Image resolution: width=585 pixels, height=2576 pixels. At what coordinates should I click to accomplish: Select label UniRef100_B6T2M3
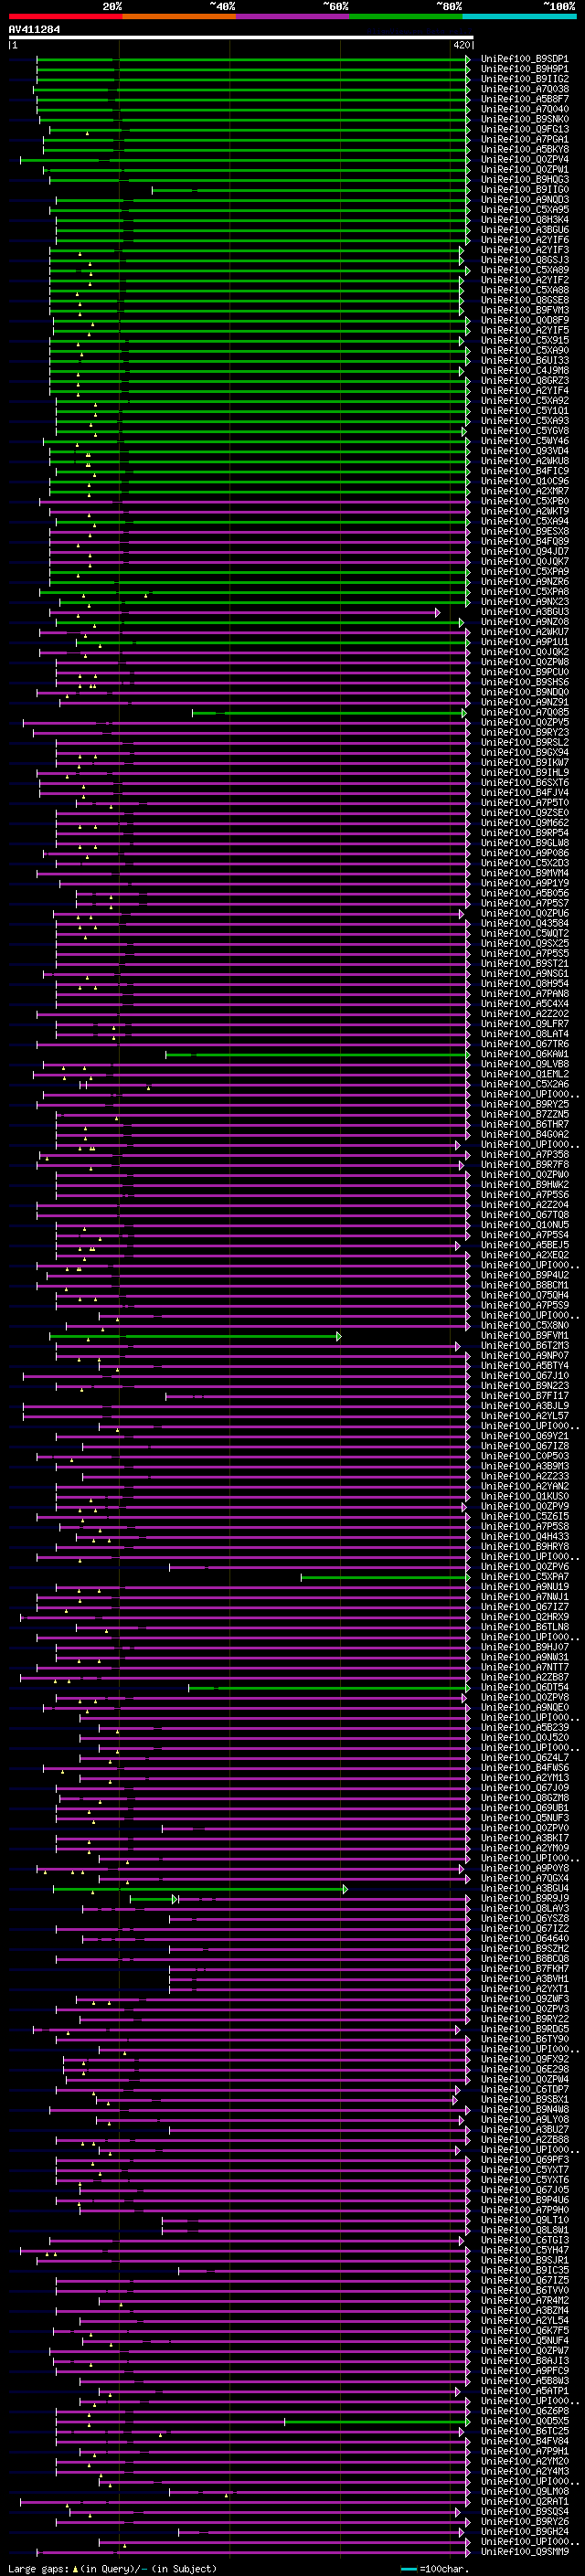pyautogui.click(x=524, y=1346)
